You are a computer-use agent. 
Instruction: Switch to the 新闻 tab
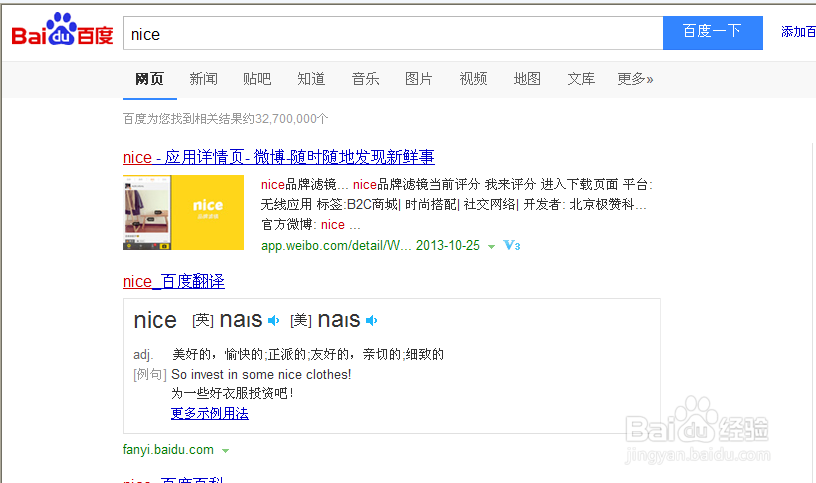coord(203,79)
